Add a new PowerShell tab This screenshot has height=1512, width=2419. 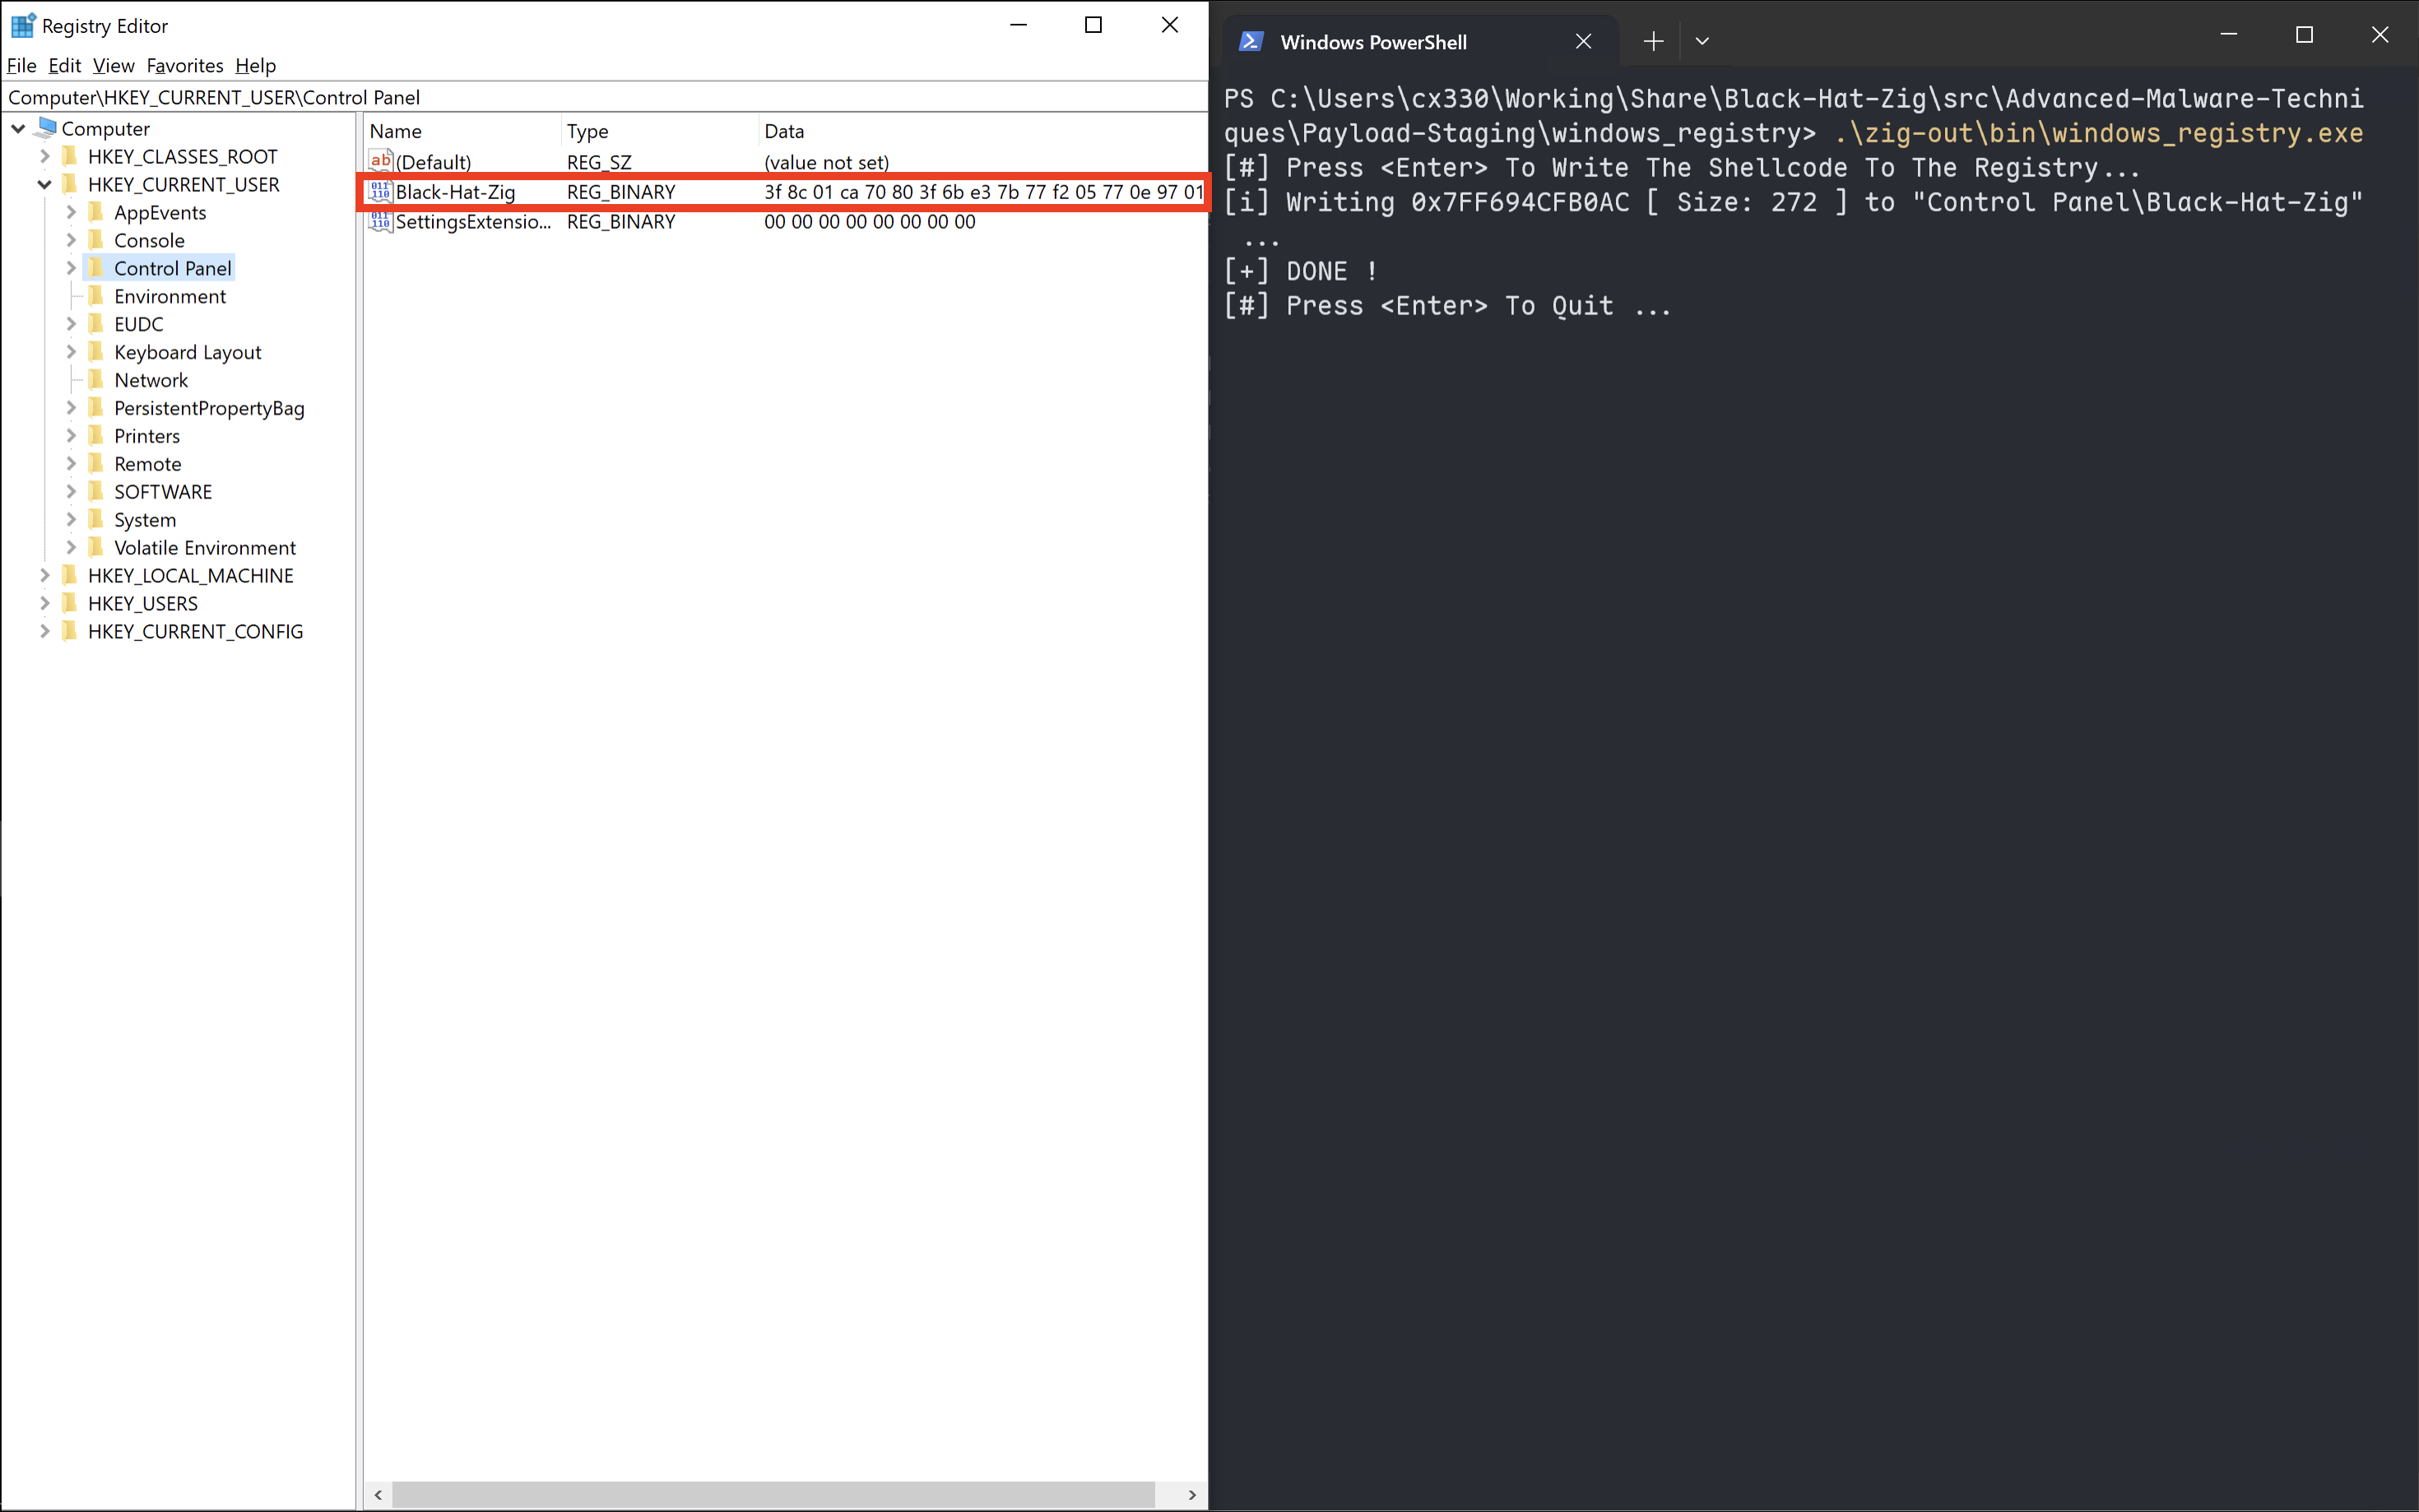coord(1653,41)
